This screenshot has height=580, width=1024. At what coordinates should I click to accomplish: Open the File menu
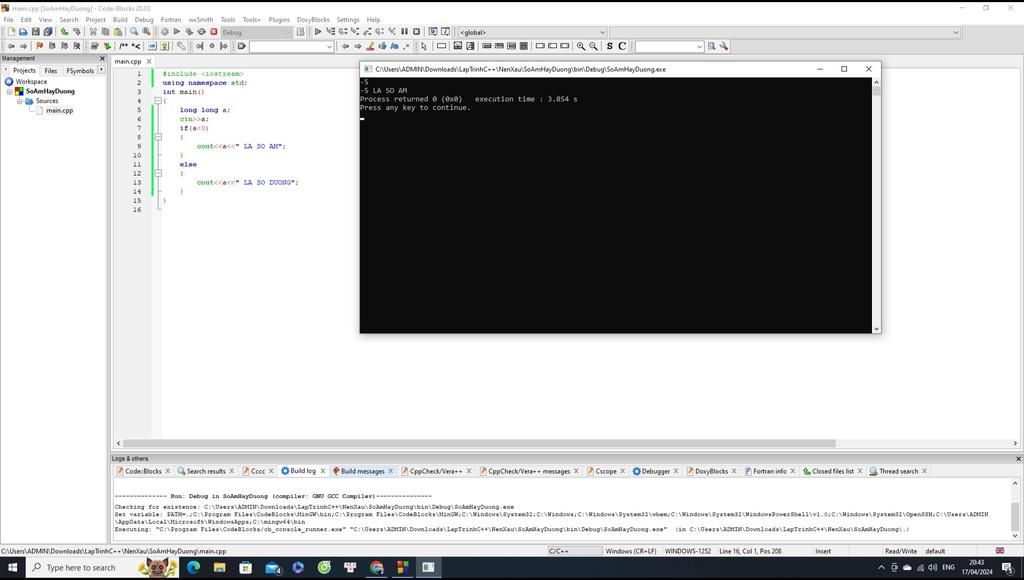(8, 20)
